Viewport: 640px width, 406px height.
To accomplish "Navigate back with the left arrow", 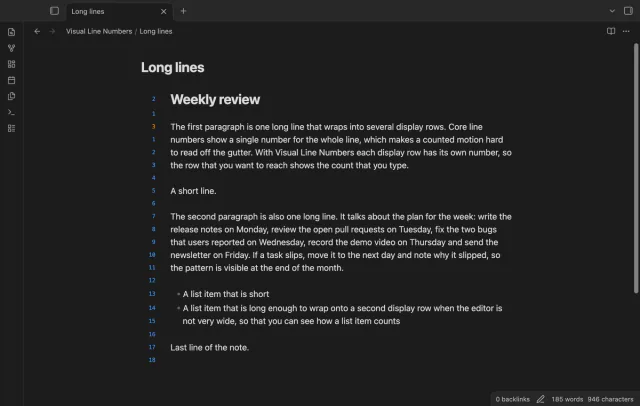I will 37,31.
